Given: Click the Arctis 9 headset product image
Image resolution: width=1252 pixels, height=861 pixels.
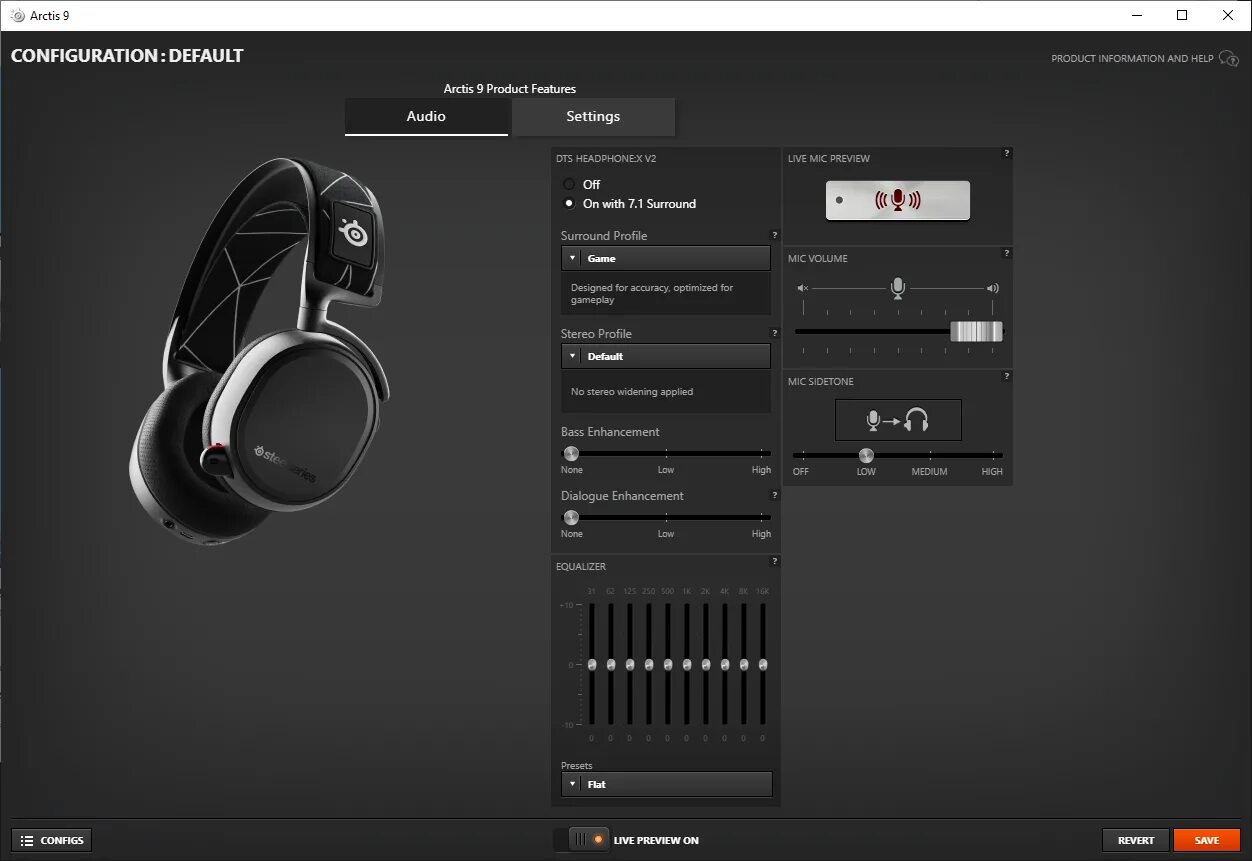Looking at the screenshot, I should coord(260,351).
